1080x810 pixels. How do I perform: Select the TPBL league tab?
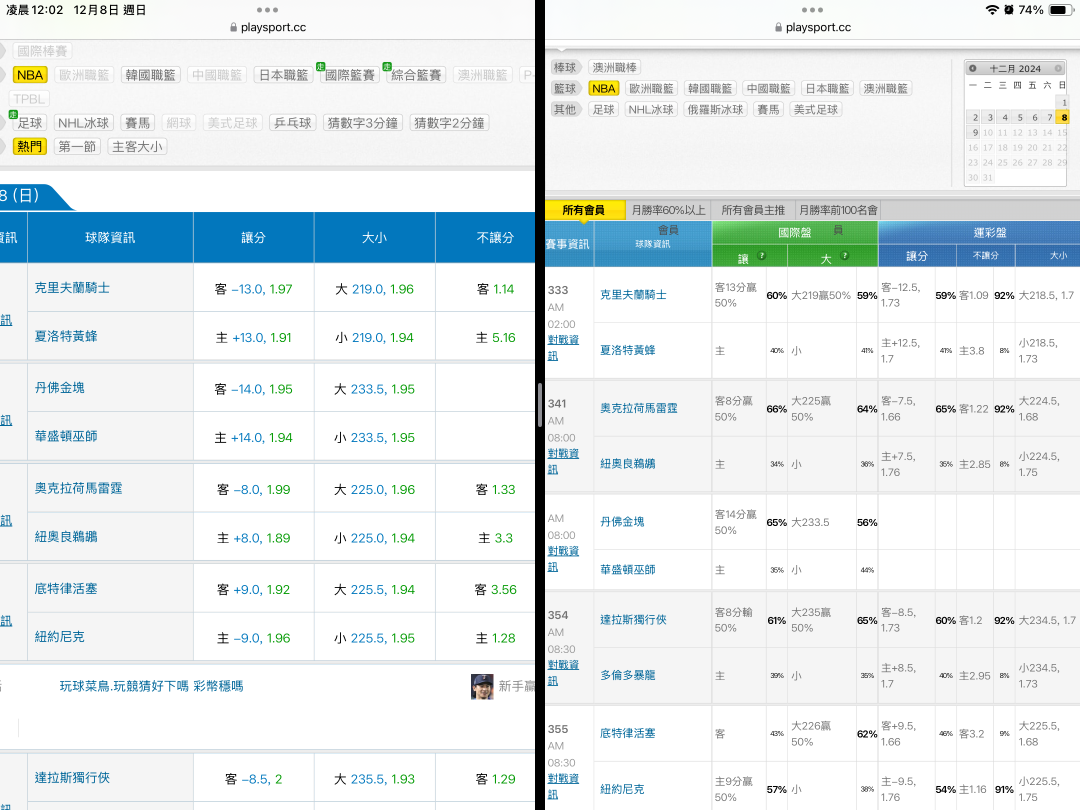click(29, 99)
